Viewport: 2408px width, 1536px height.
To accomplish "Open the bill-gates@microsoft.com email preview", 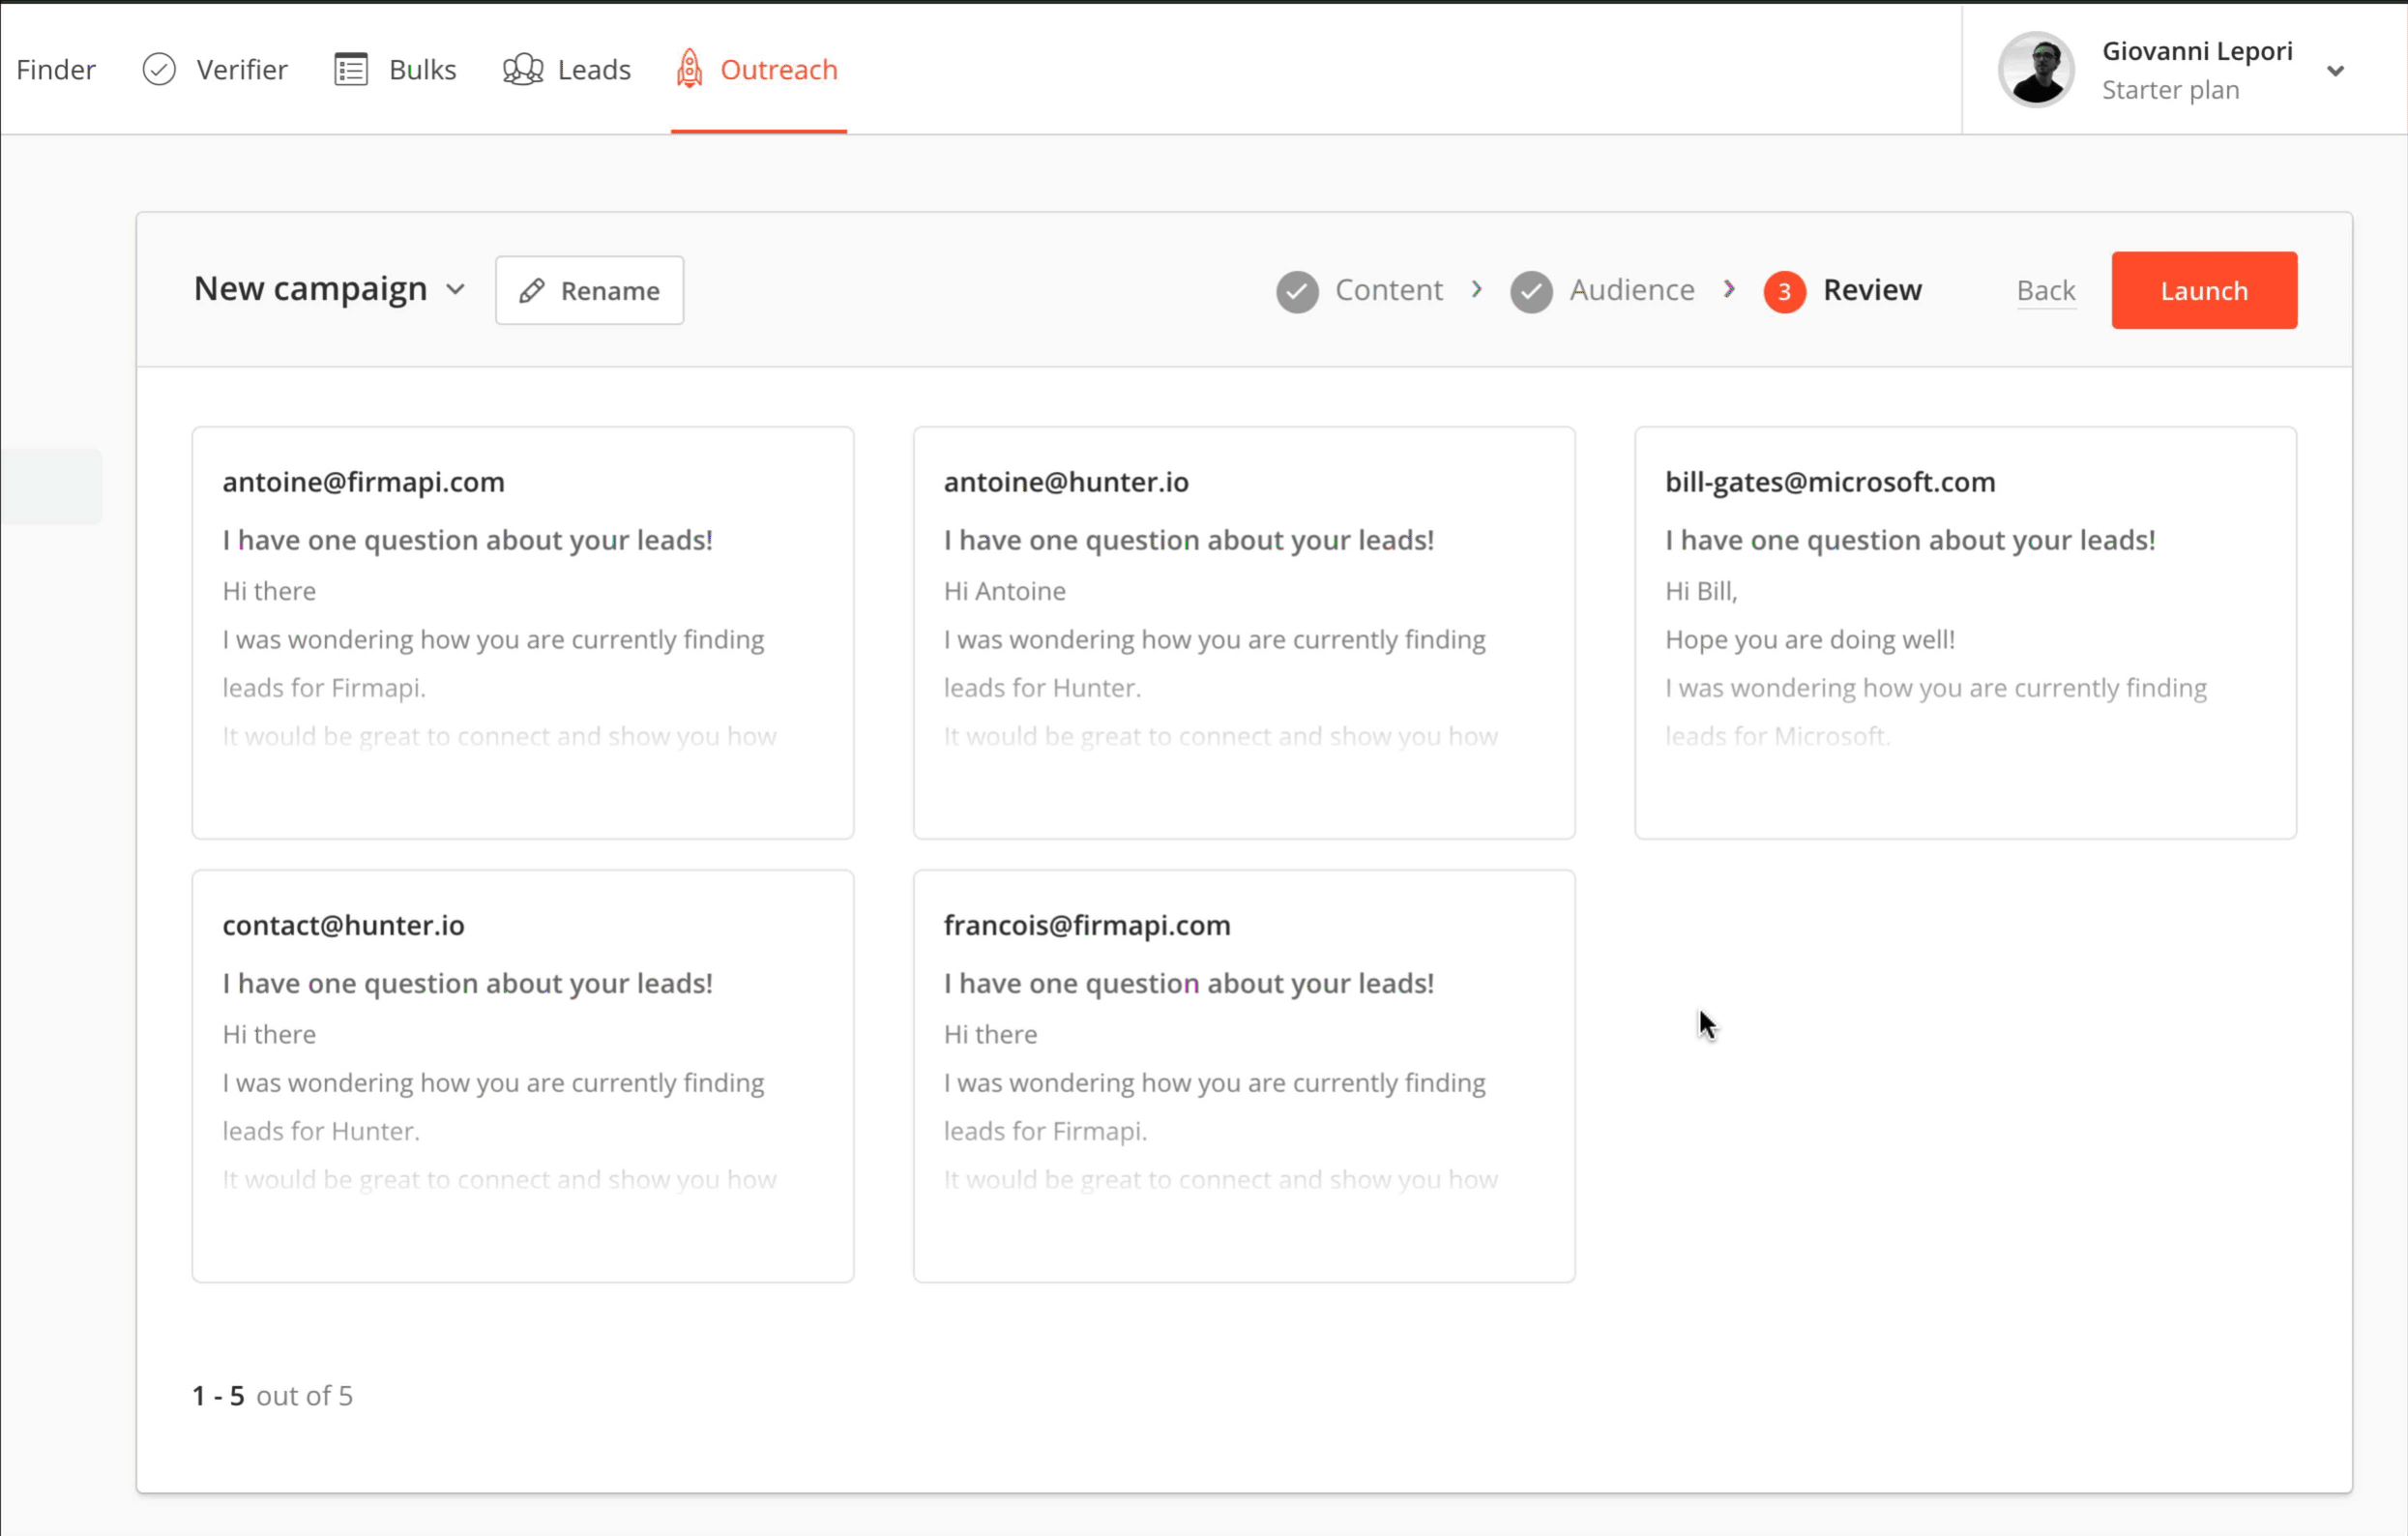I will coord(1965,633).
